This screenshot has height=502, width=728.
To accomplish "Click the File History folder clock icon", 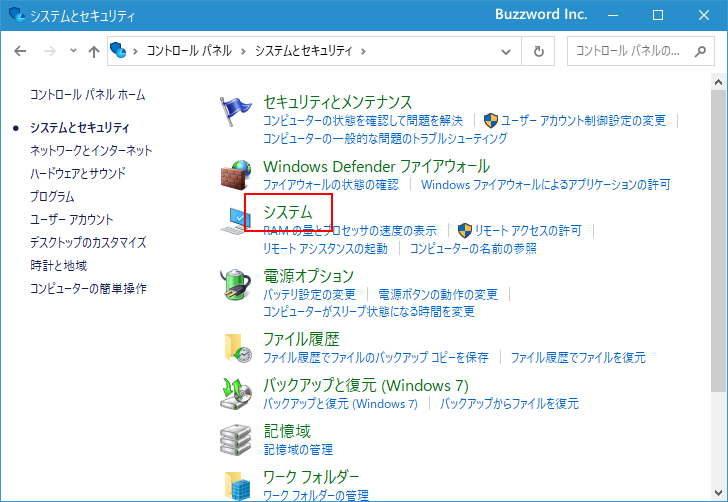I will (237, 348).
